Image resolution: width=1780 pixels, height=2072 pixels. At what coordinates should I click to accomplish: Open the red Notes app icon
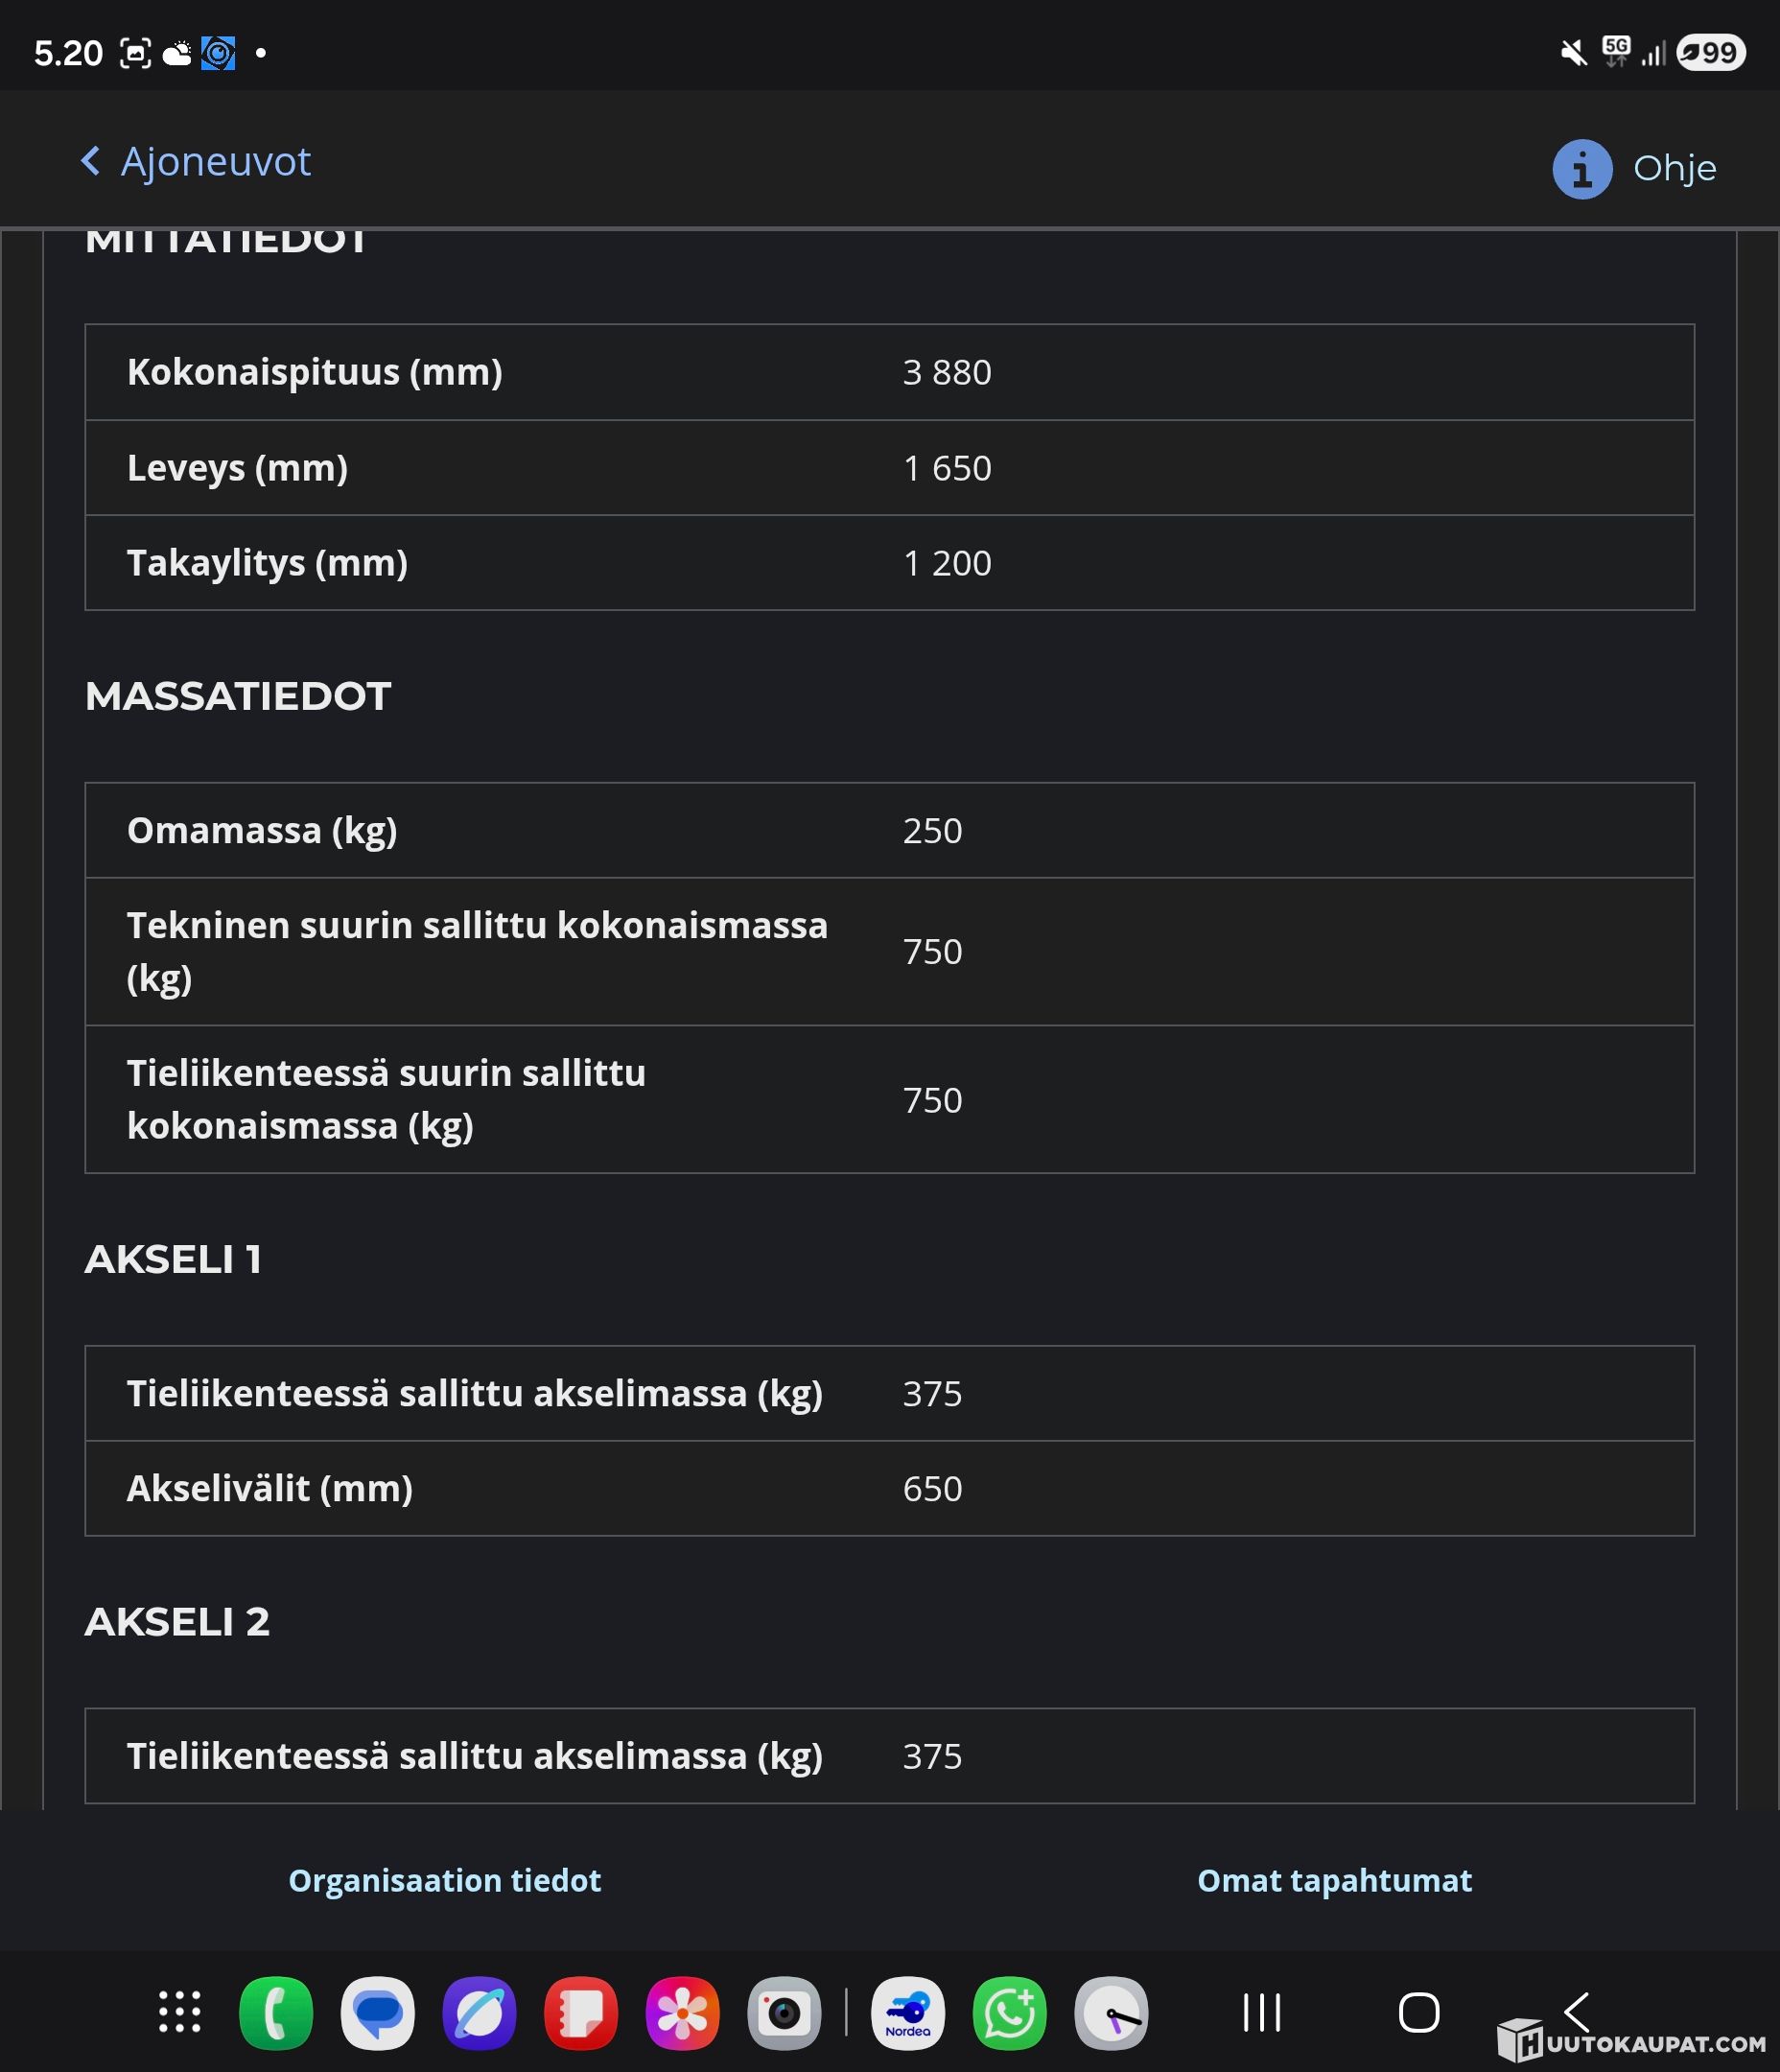pos(580,2012)
